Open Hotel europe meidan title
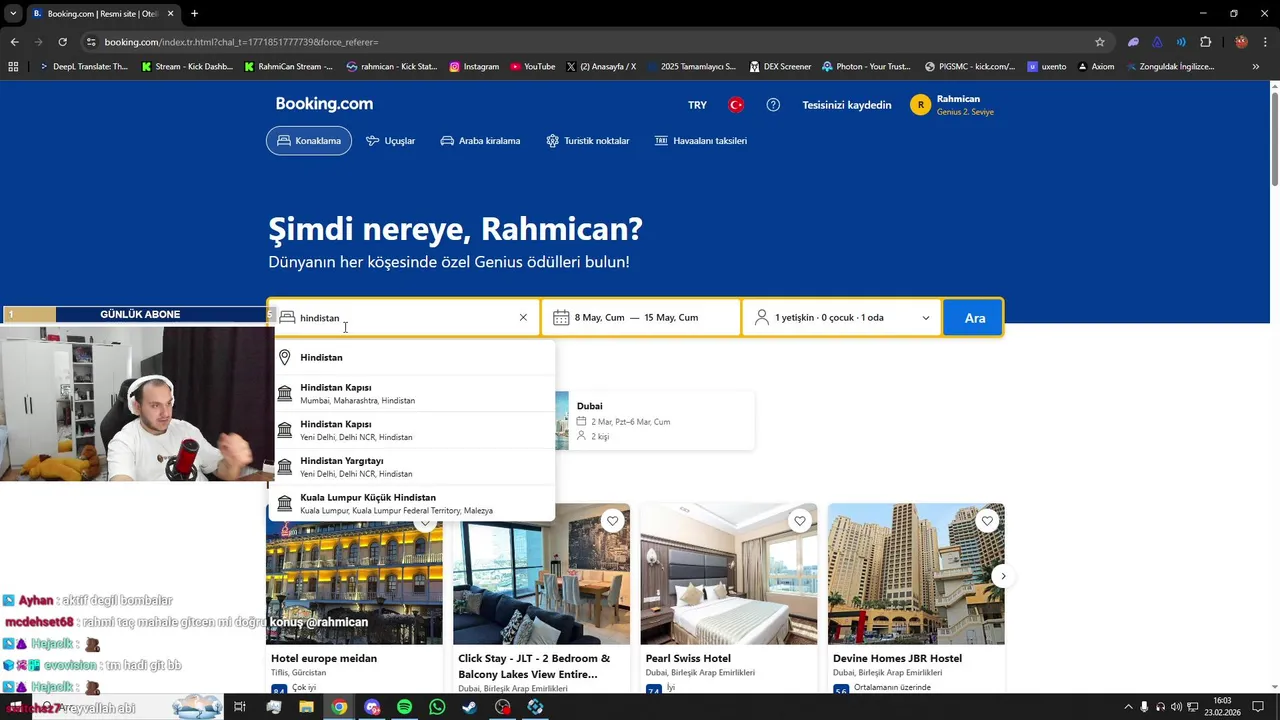1280x720 pixels. pyautogui.click(x=324, y=658)
